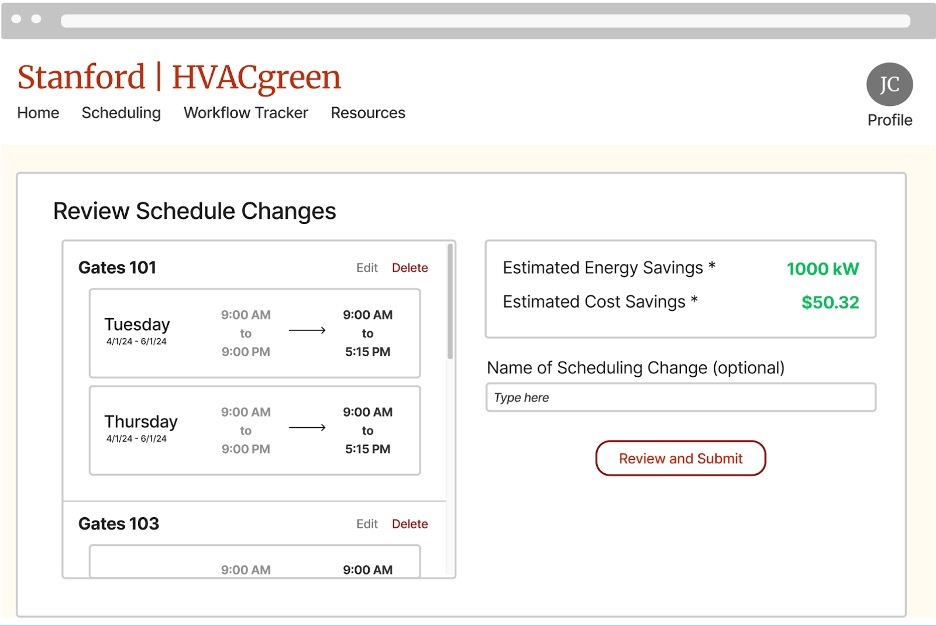Click the Gates 101 heading

(118, 267)
